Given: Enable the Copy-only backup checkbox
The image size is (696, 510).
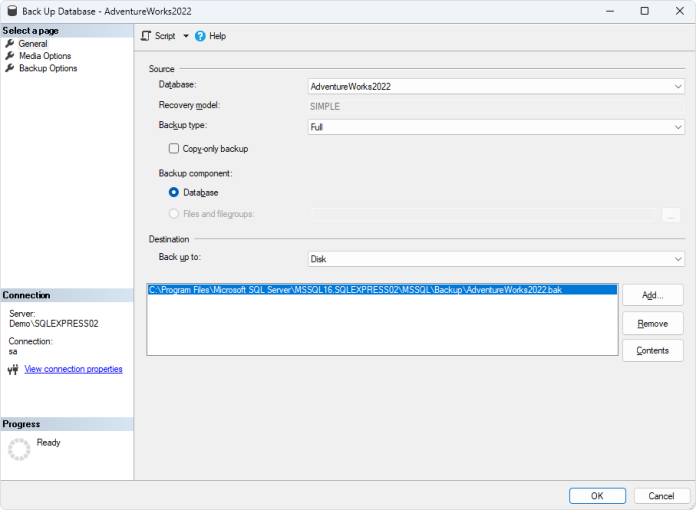Looking at the screenshot, I should (x=174, y=149).
